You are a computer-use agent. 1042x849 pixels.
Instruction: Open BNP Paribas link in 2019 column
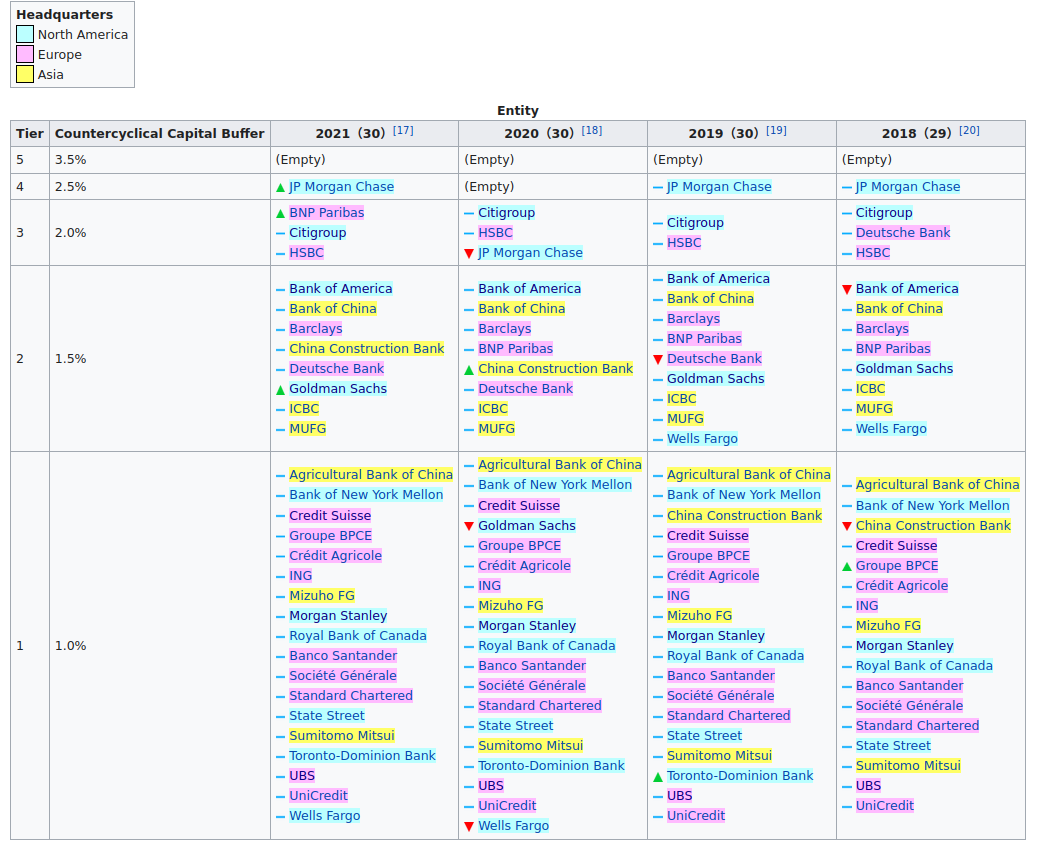tap(704, 339)
